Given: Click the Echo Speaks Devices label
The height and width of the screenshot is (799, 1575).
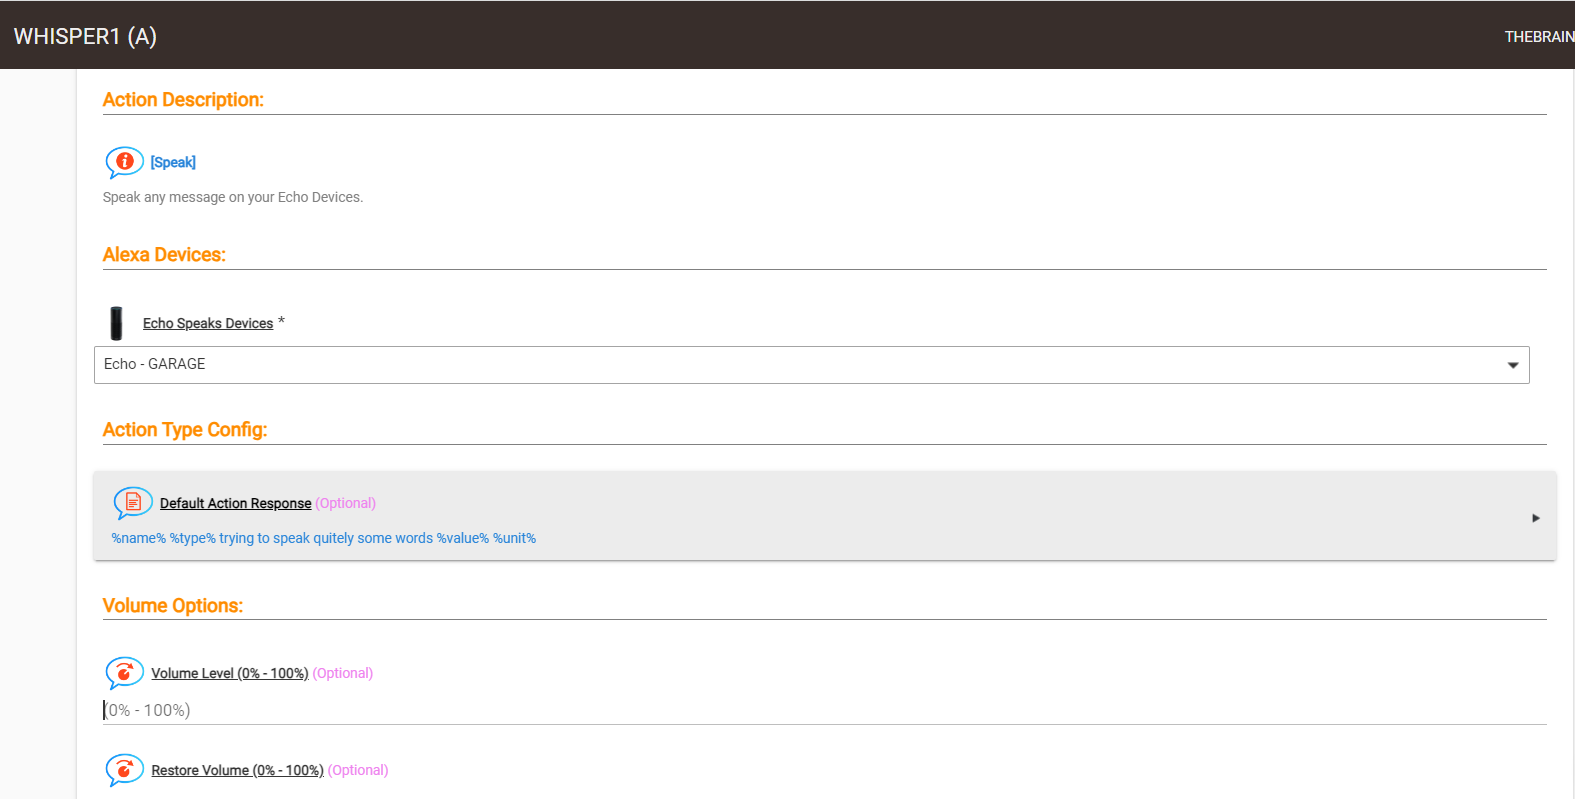Looking at the screenshot, I should pos(208,323).
